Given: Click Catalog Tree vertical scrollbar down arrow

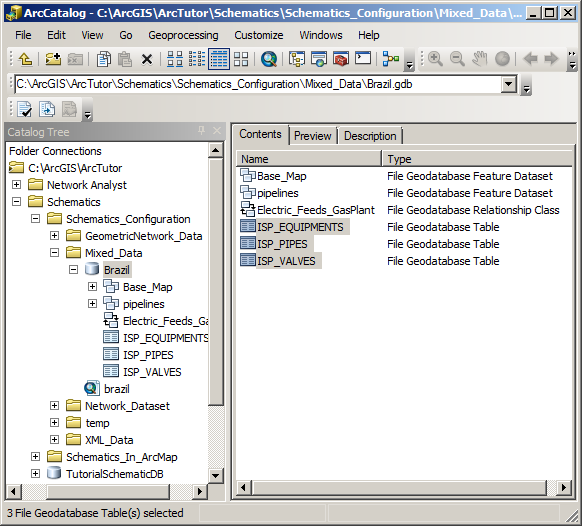Looking at the screenshot, I should click(216, 476).
